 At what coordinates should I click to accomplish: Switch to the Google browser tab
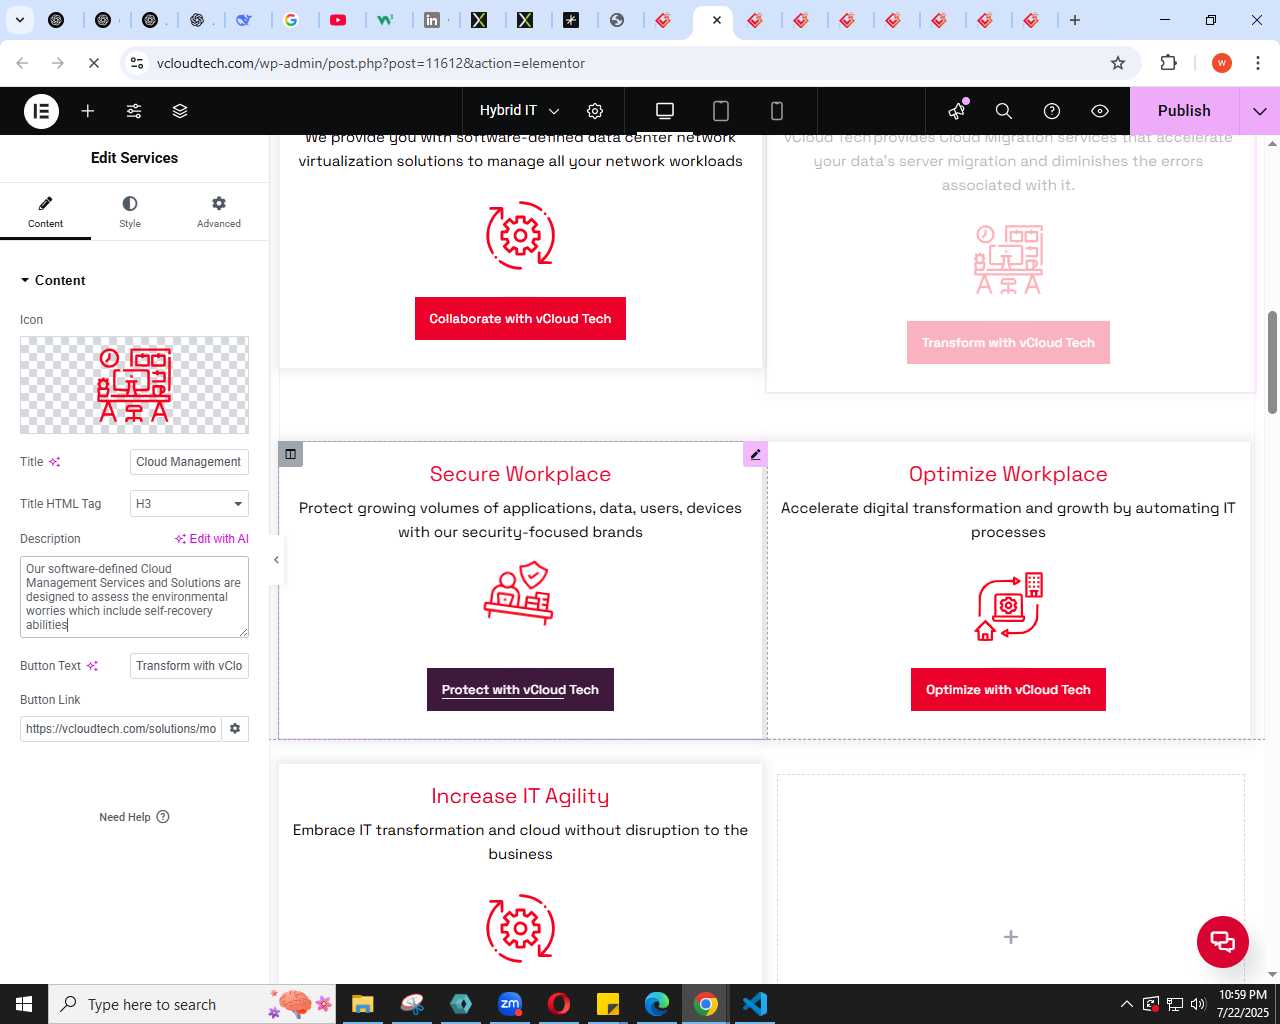[291, 20]
